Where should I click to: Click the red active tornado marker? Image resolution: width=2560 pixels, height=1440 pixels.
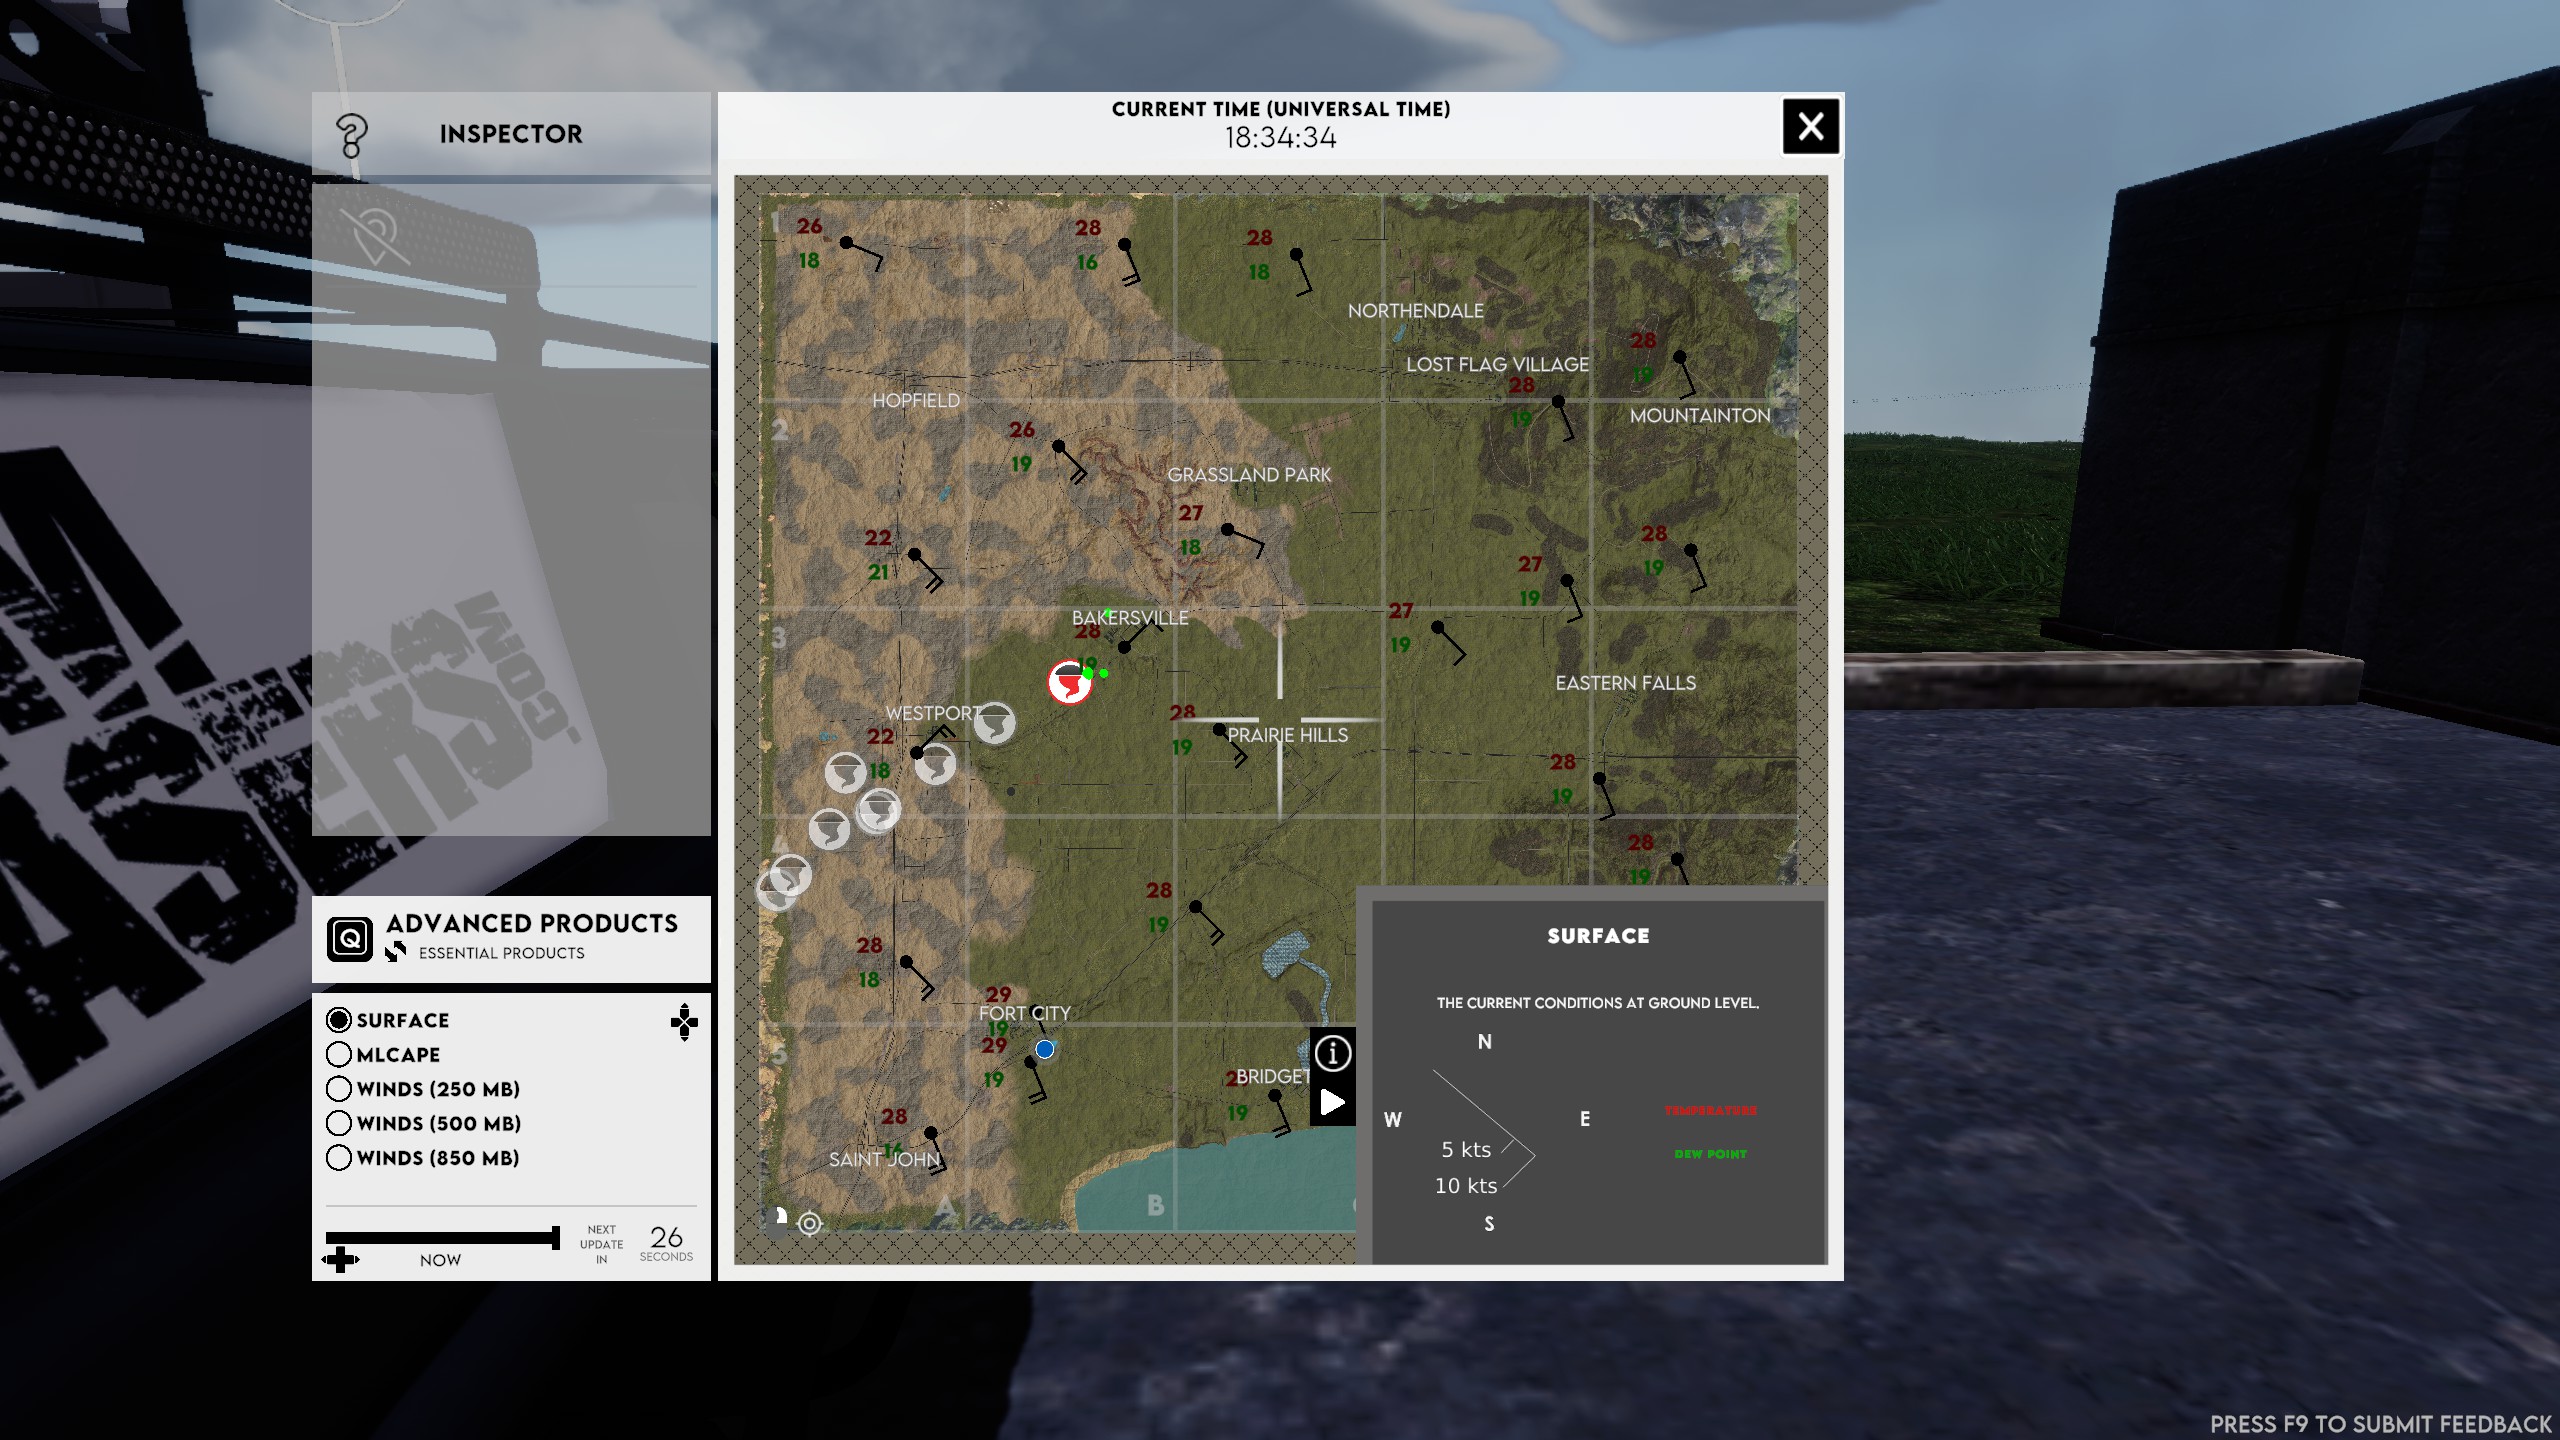1069,683
